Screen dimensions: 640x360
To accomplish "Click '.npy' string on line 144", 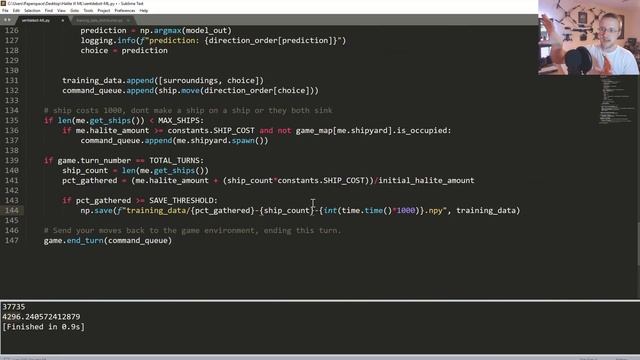I will tap(436, 211).
